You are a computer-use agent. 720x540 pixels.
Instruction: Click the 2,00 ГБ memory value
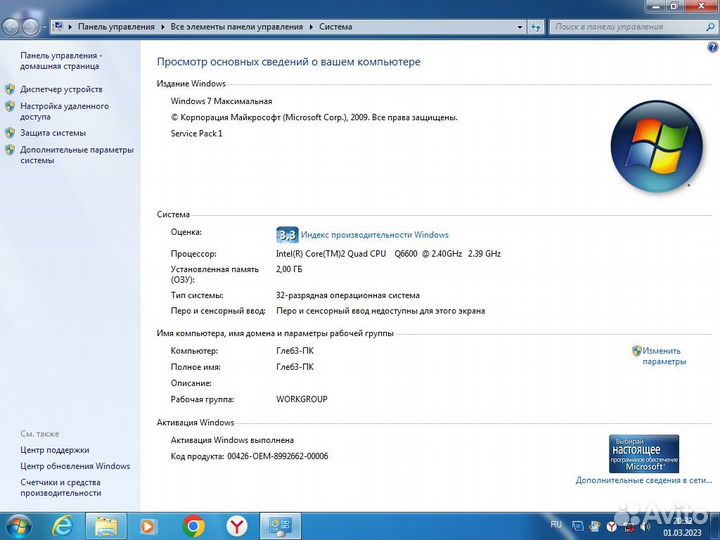(289, 269)
